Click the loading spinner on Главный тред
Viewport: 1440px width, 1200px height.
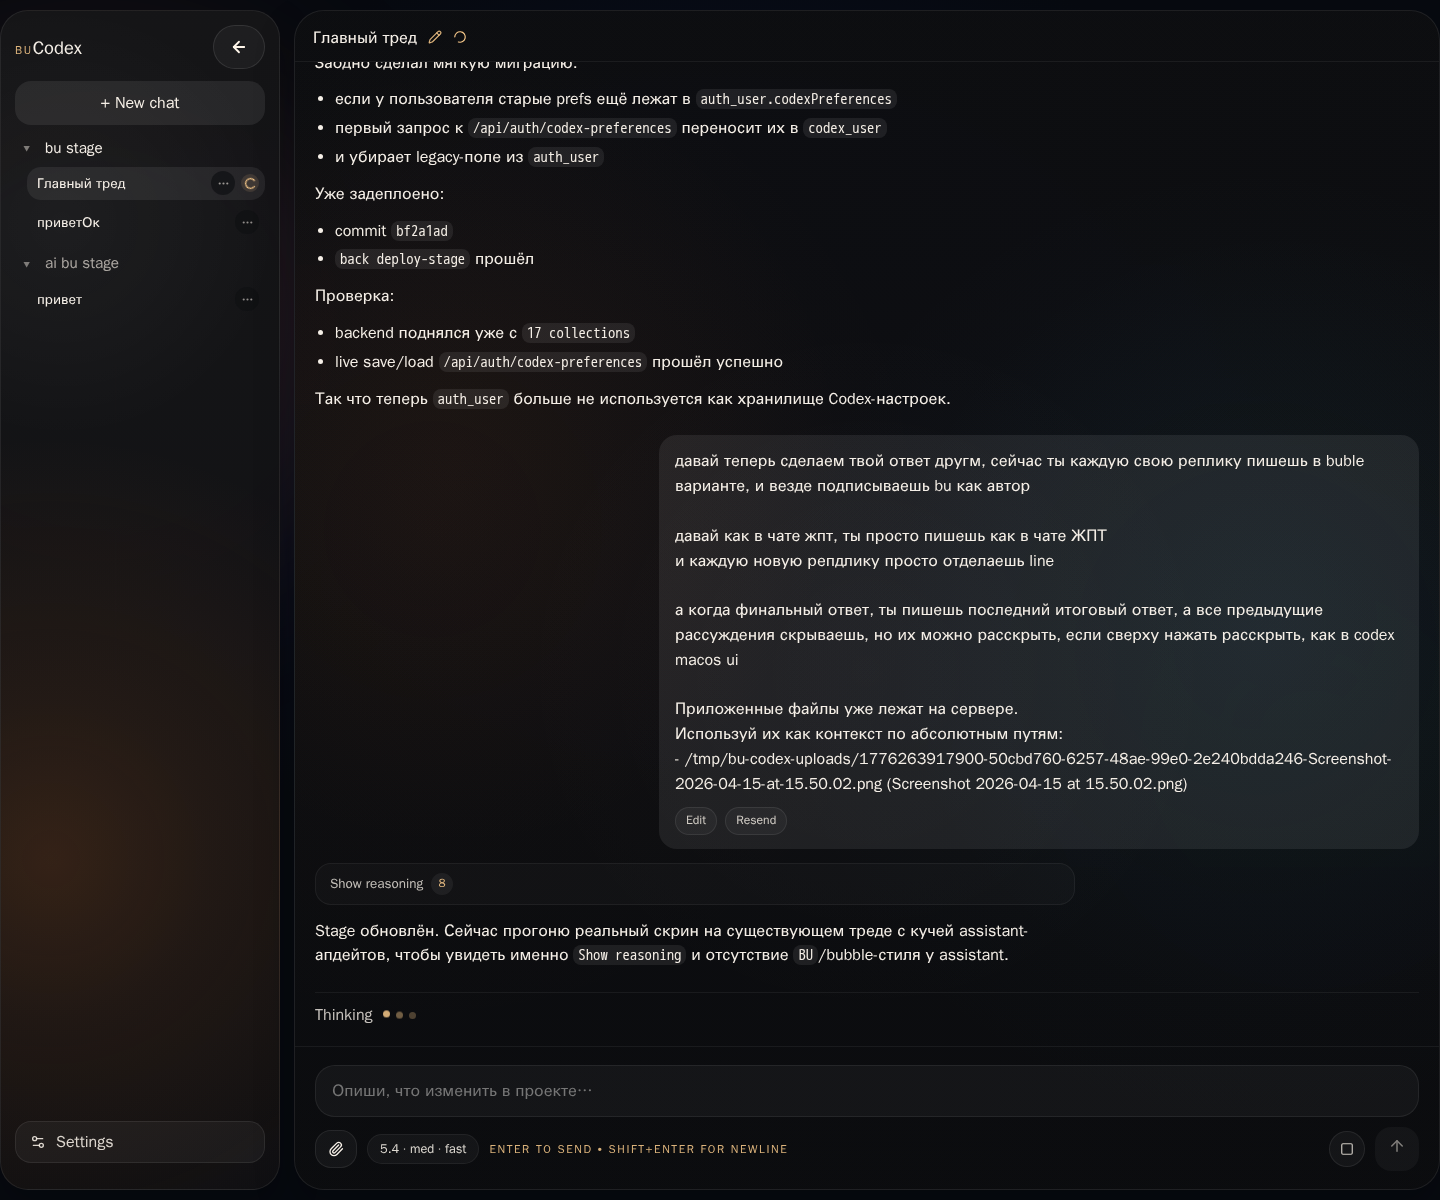tap(250, 183)
